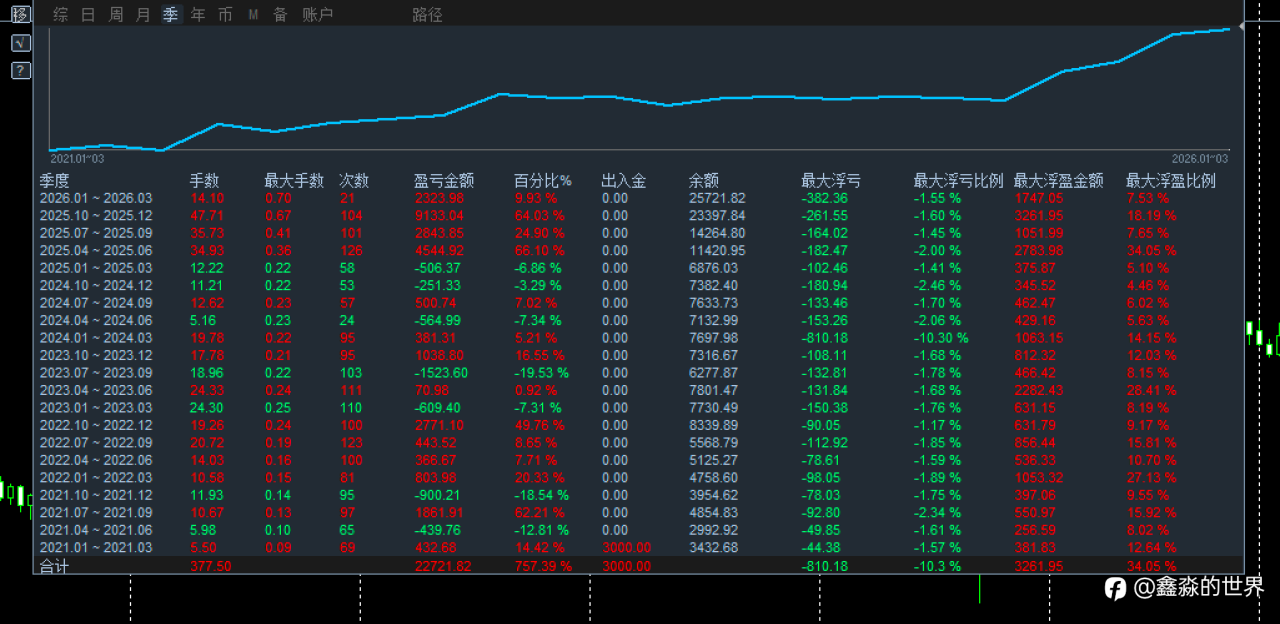Select the 2025.10 ~ 2025.12 quarter row
Viewport: 1280px width, 624px height.
click(95, 216)
